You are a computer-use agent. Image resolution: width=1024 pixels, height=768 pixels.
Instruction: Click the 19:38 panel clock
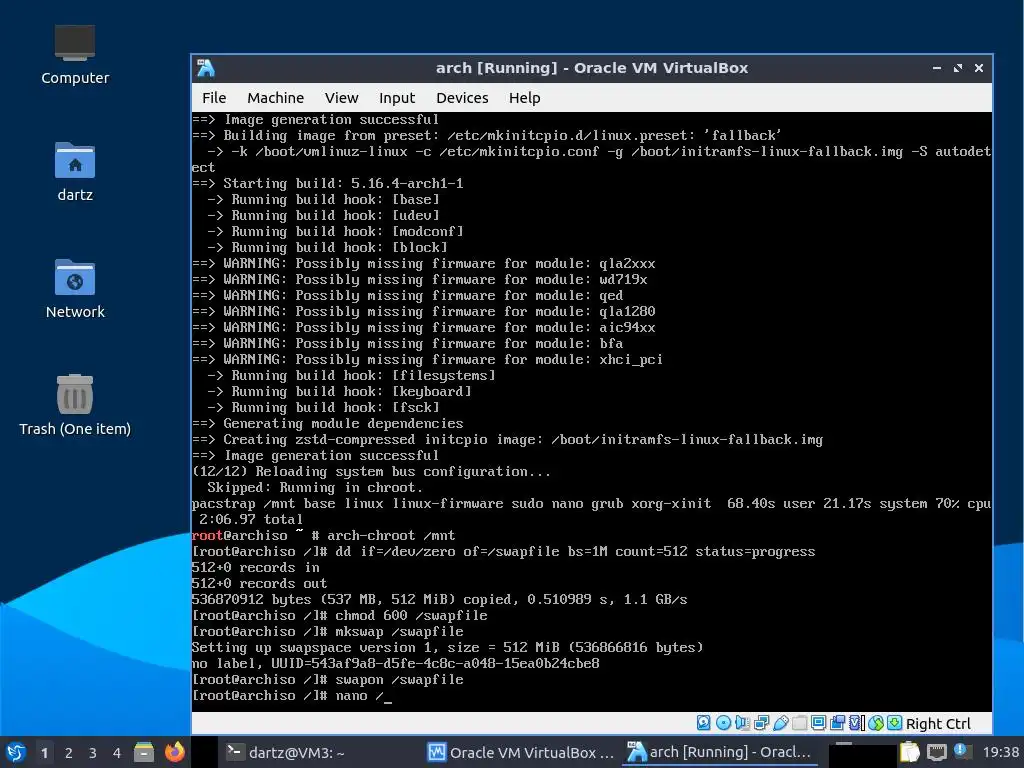[1000, 752]
